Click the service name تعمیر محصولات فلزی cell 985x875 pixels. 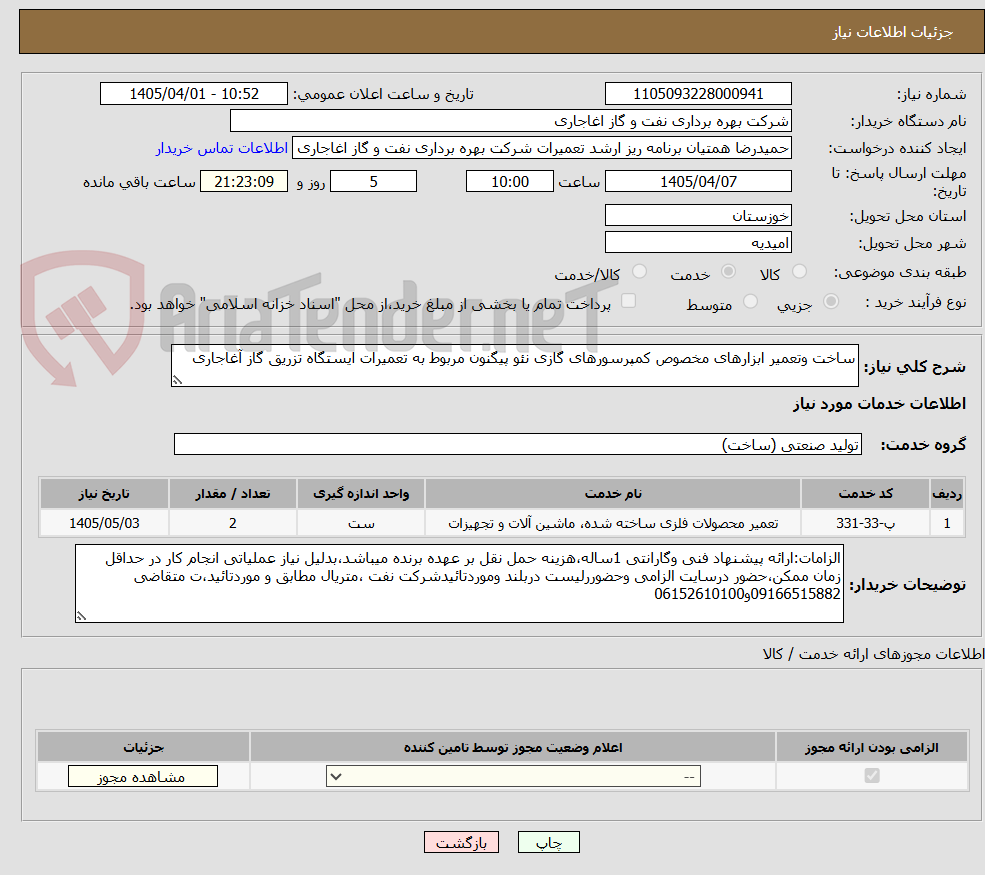click(613, 523)
